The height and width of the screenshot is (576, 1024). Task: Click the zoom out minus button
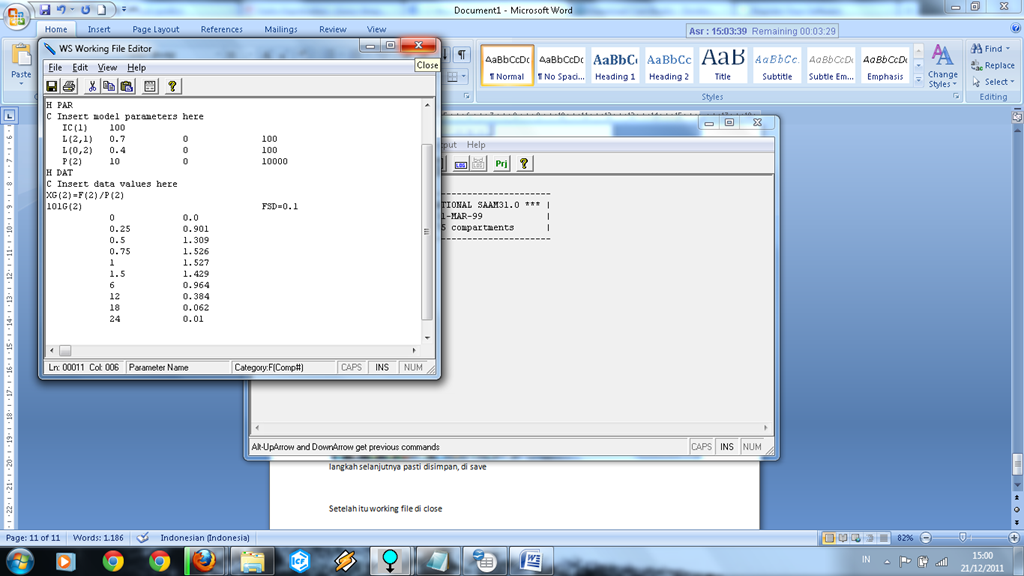[x=925, y=538]
